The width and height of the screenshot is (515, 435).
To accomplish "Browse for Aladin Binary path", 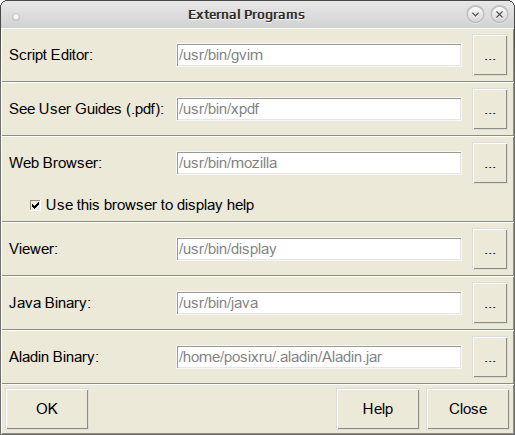I will [490, 357].
